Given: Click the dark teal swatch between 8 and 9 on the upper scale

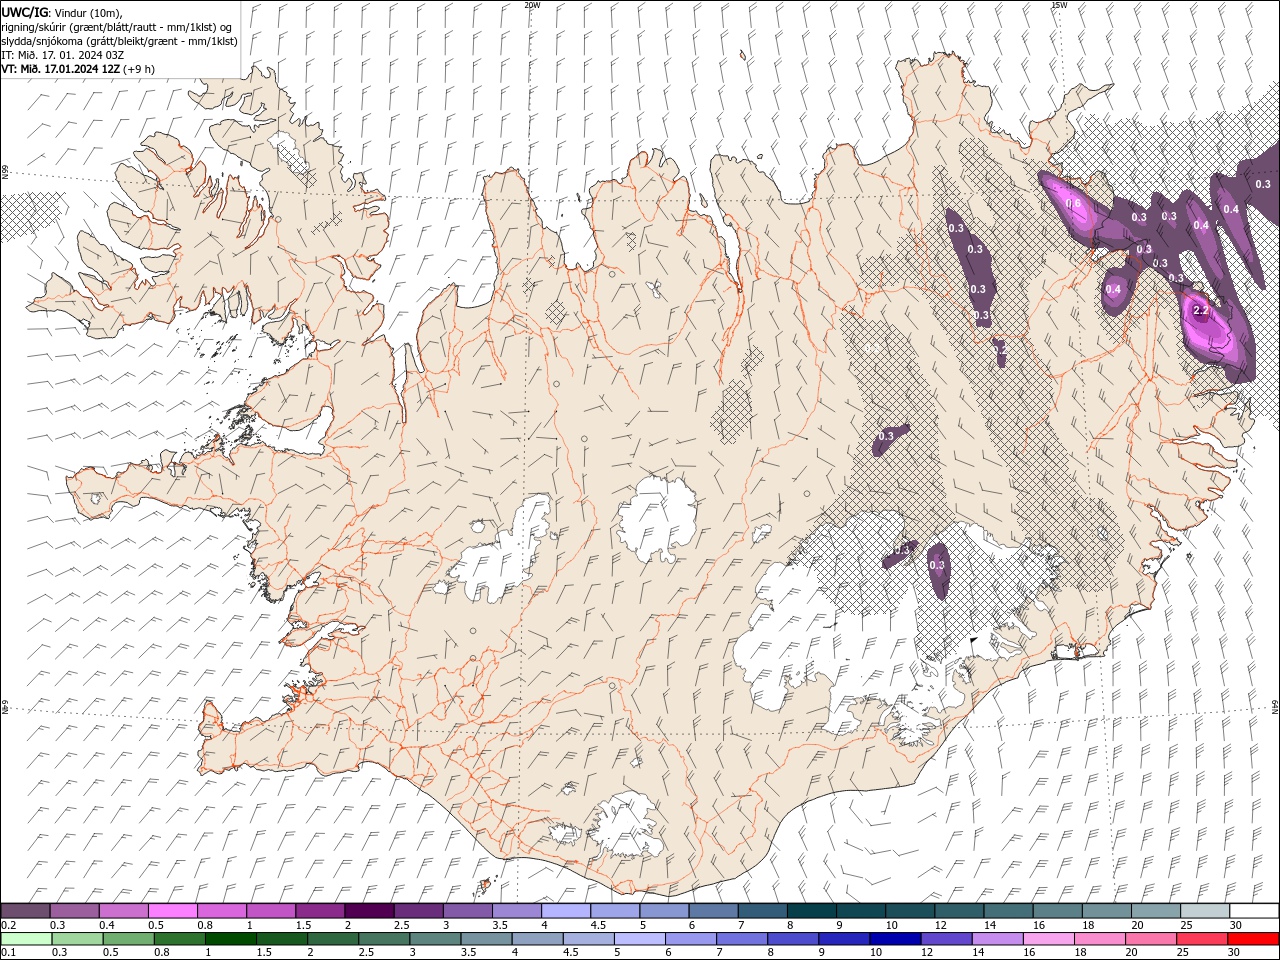Looking at the screenshot, I should (x=811, y=911).
